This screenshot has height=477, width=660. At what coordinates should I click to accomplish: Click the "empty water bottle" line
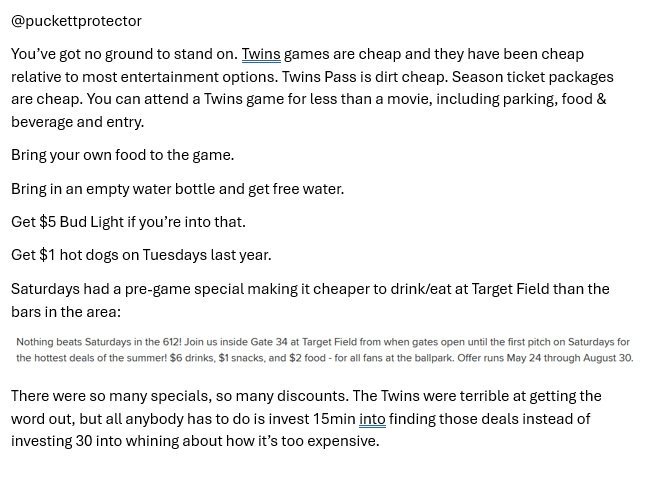(177, 189)
